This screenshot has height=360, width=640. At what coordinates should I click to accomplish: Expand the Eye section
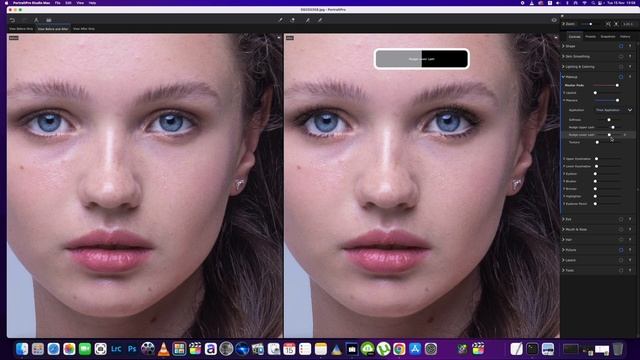(x=564, y=219)
